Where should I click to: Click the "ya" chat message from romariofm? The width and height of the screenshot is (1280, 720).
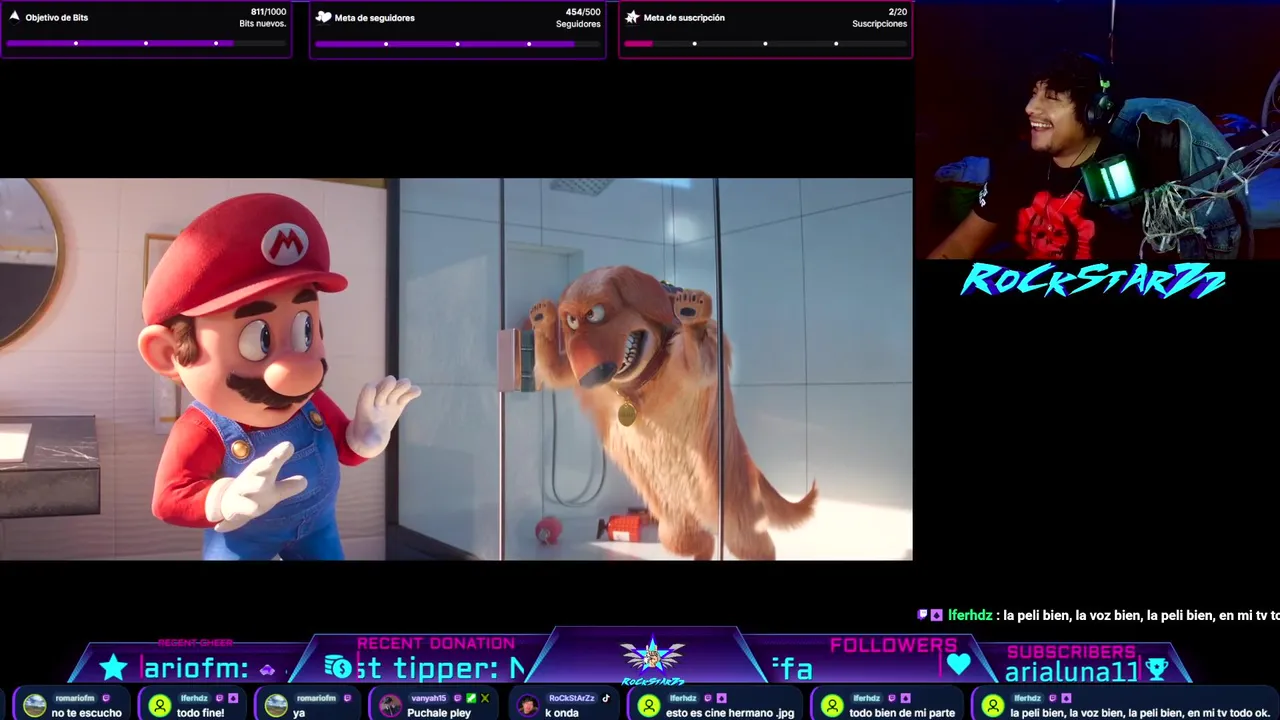click(x=298, y=713)
